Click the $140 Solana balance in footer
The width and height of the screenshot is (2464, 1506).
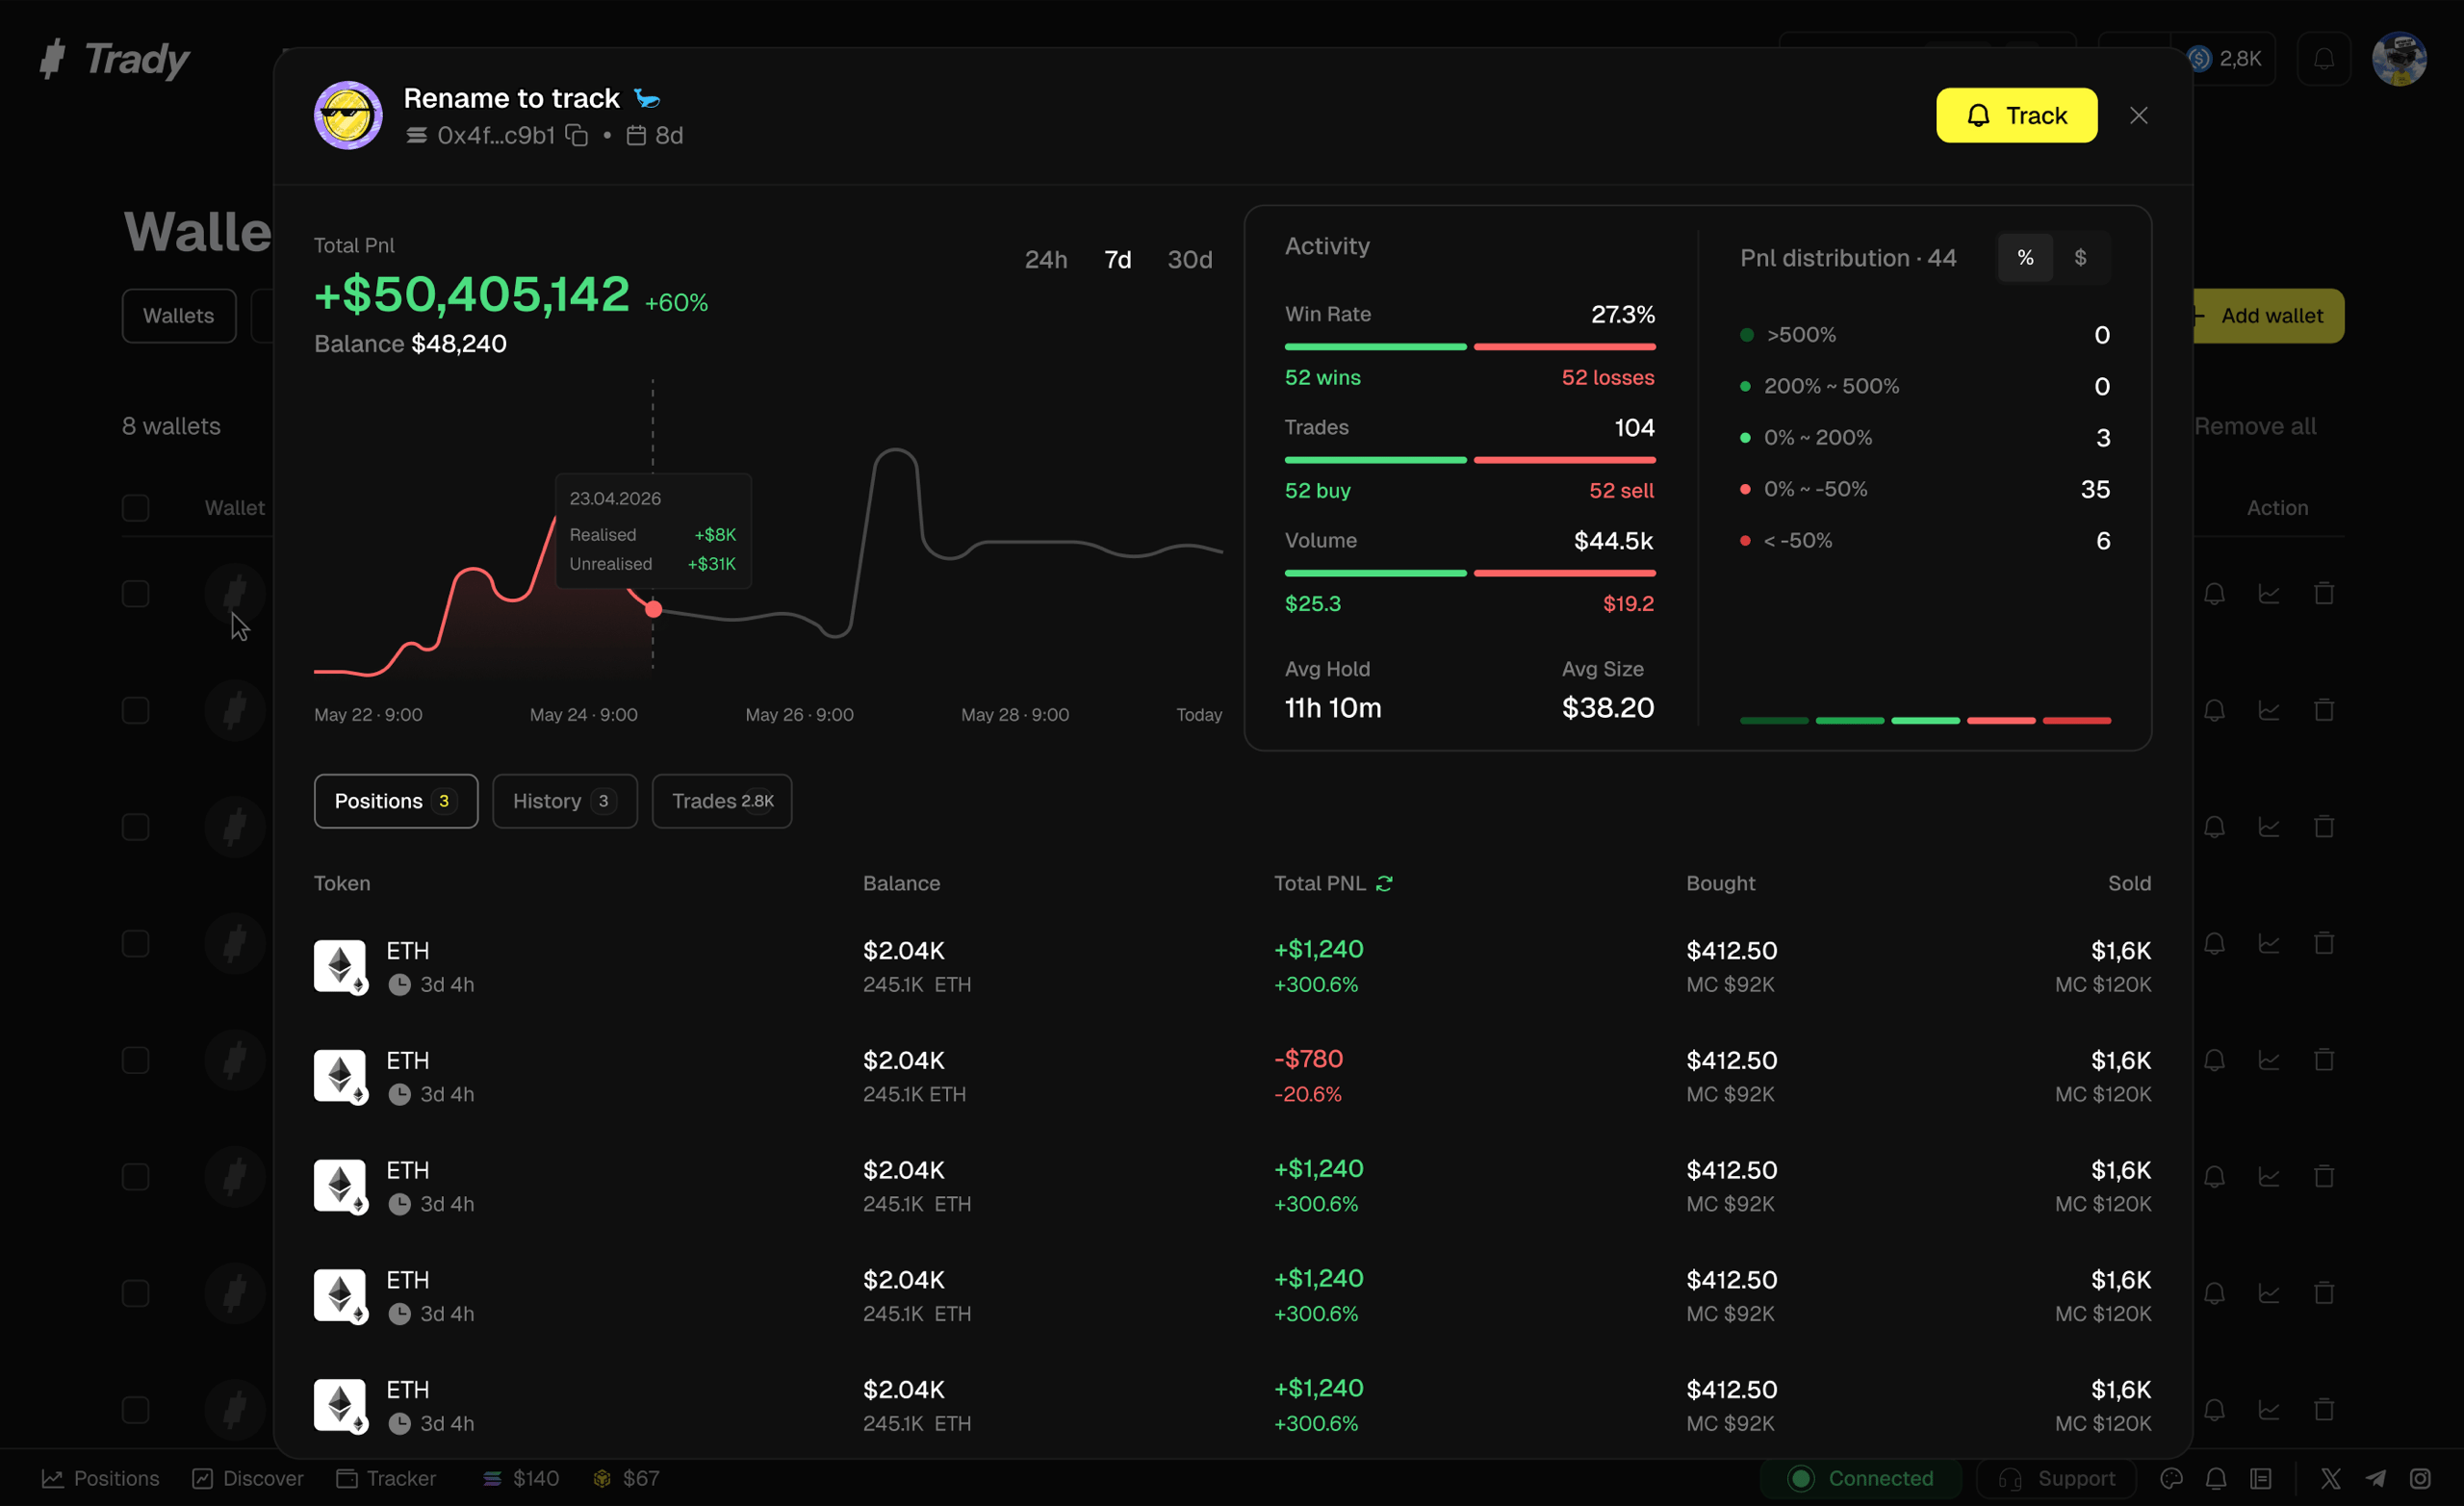520,1478
